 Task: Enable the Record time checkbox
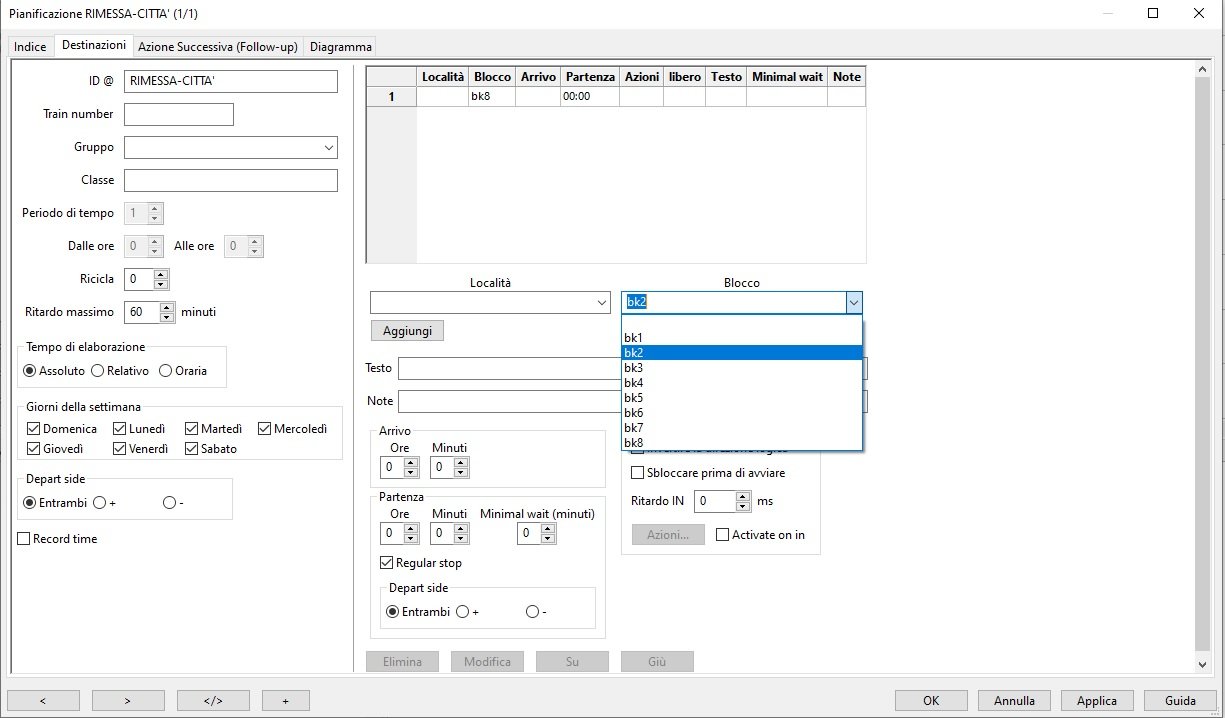(24, 539)
